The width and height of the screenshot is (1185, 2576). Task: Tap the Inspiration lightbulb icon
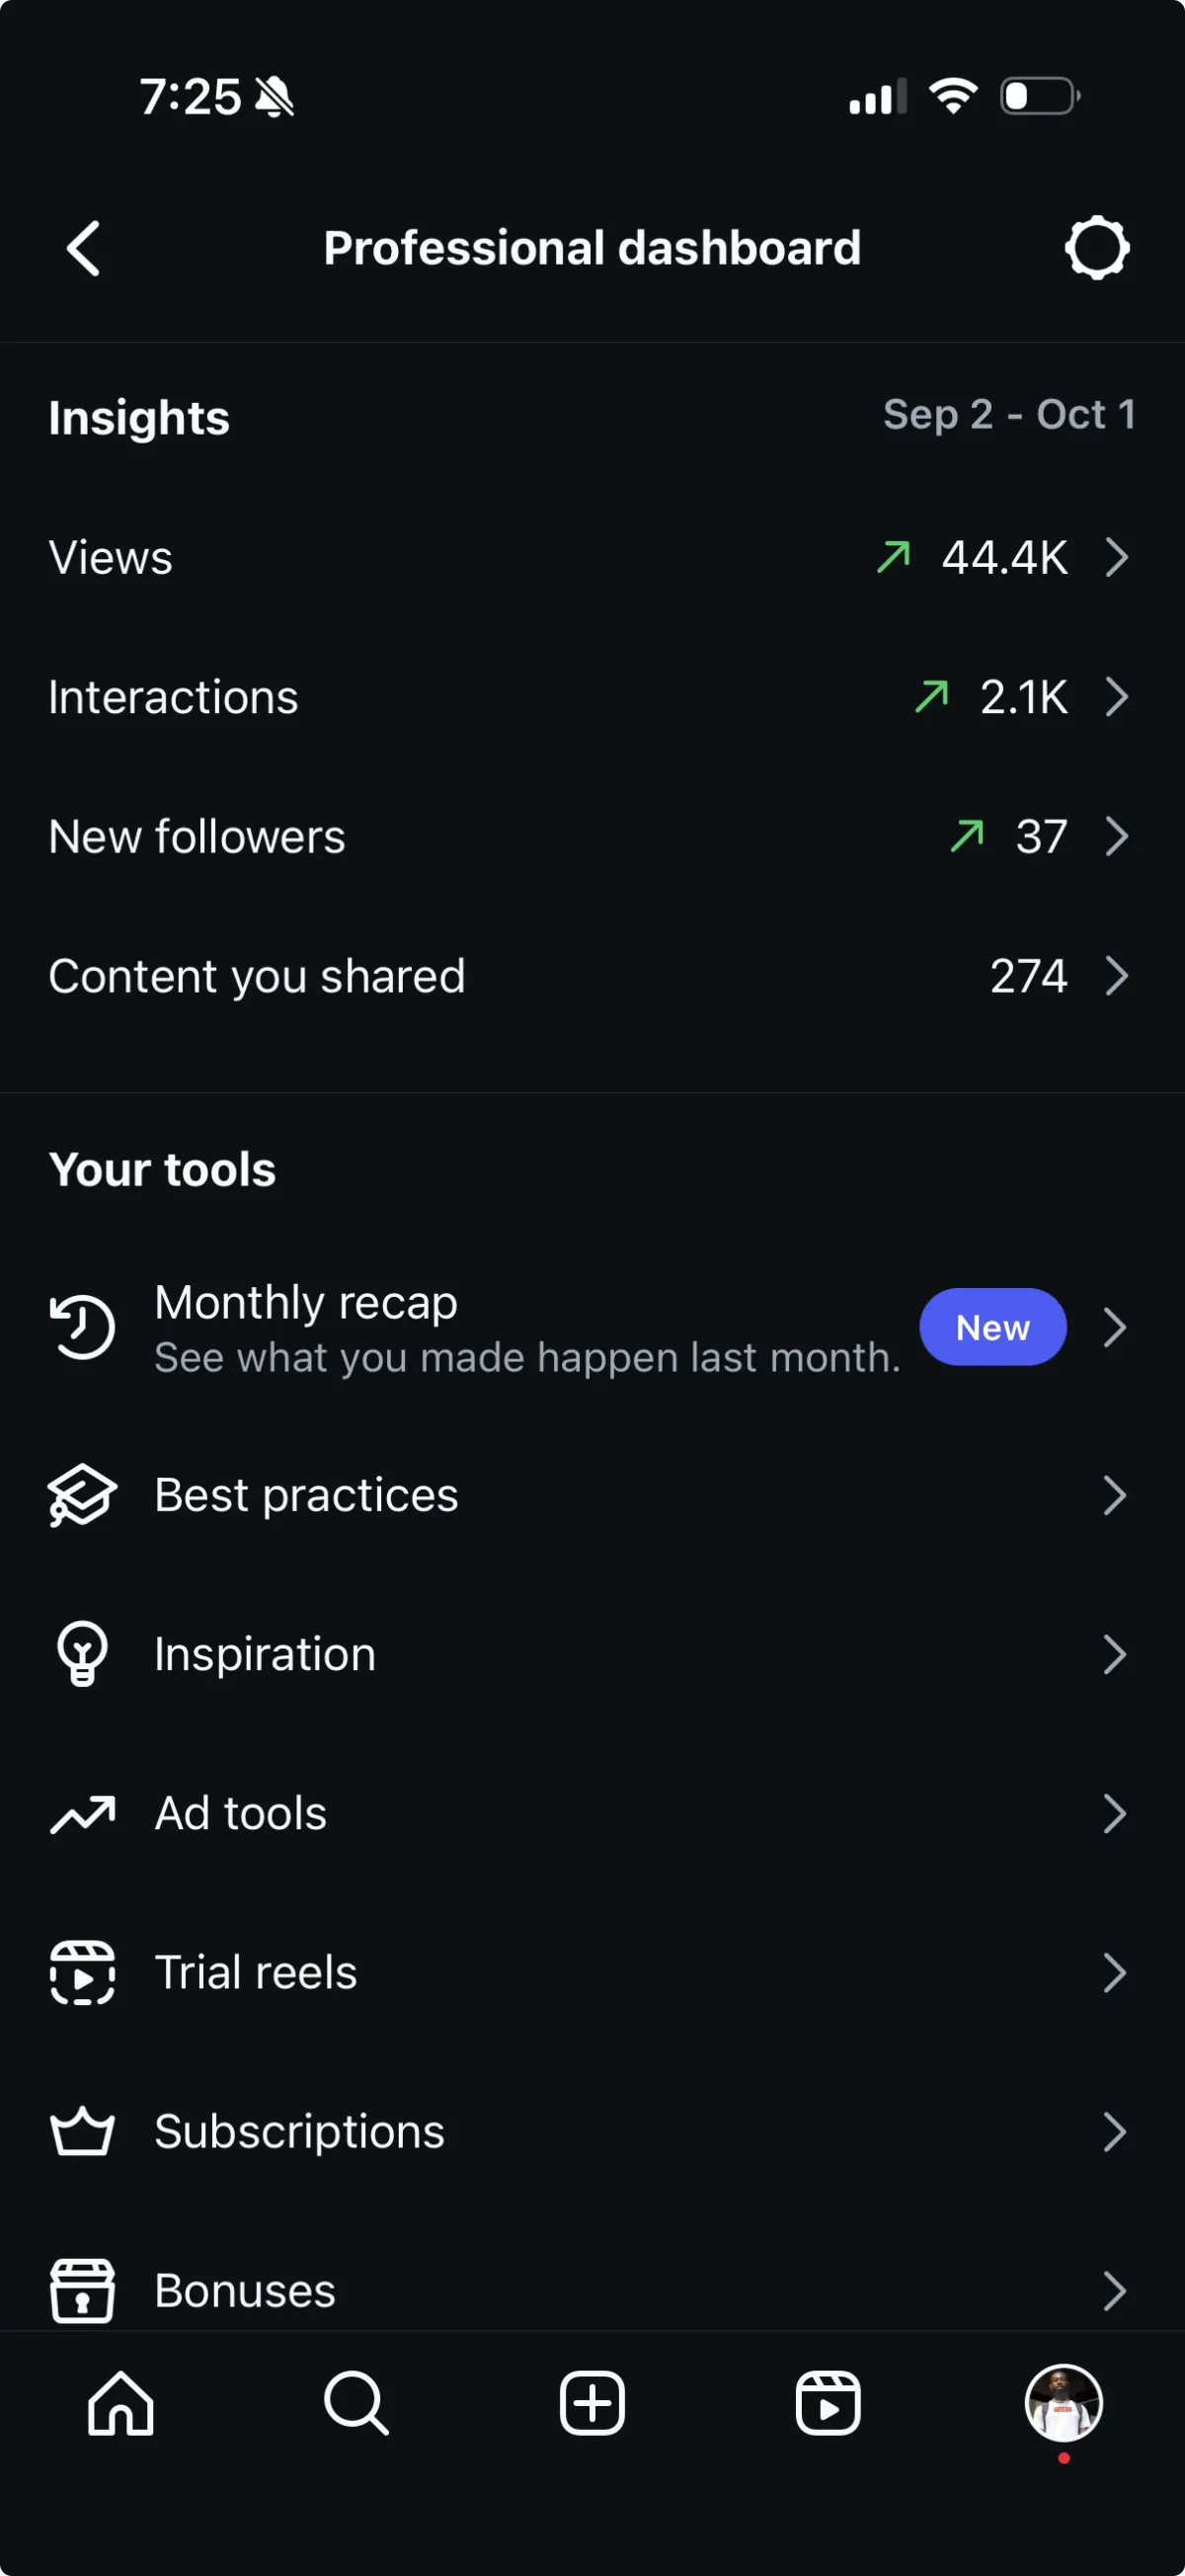tap(83, 1654)
